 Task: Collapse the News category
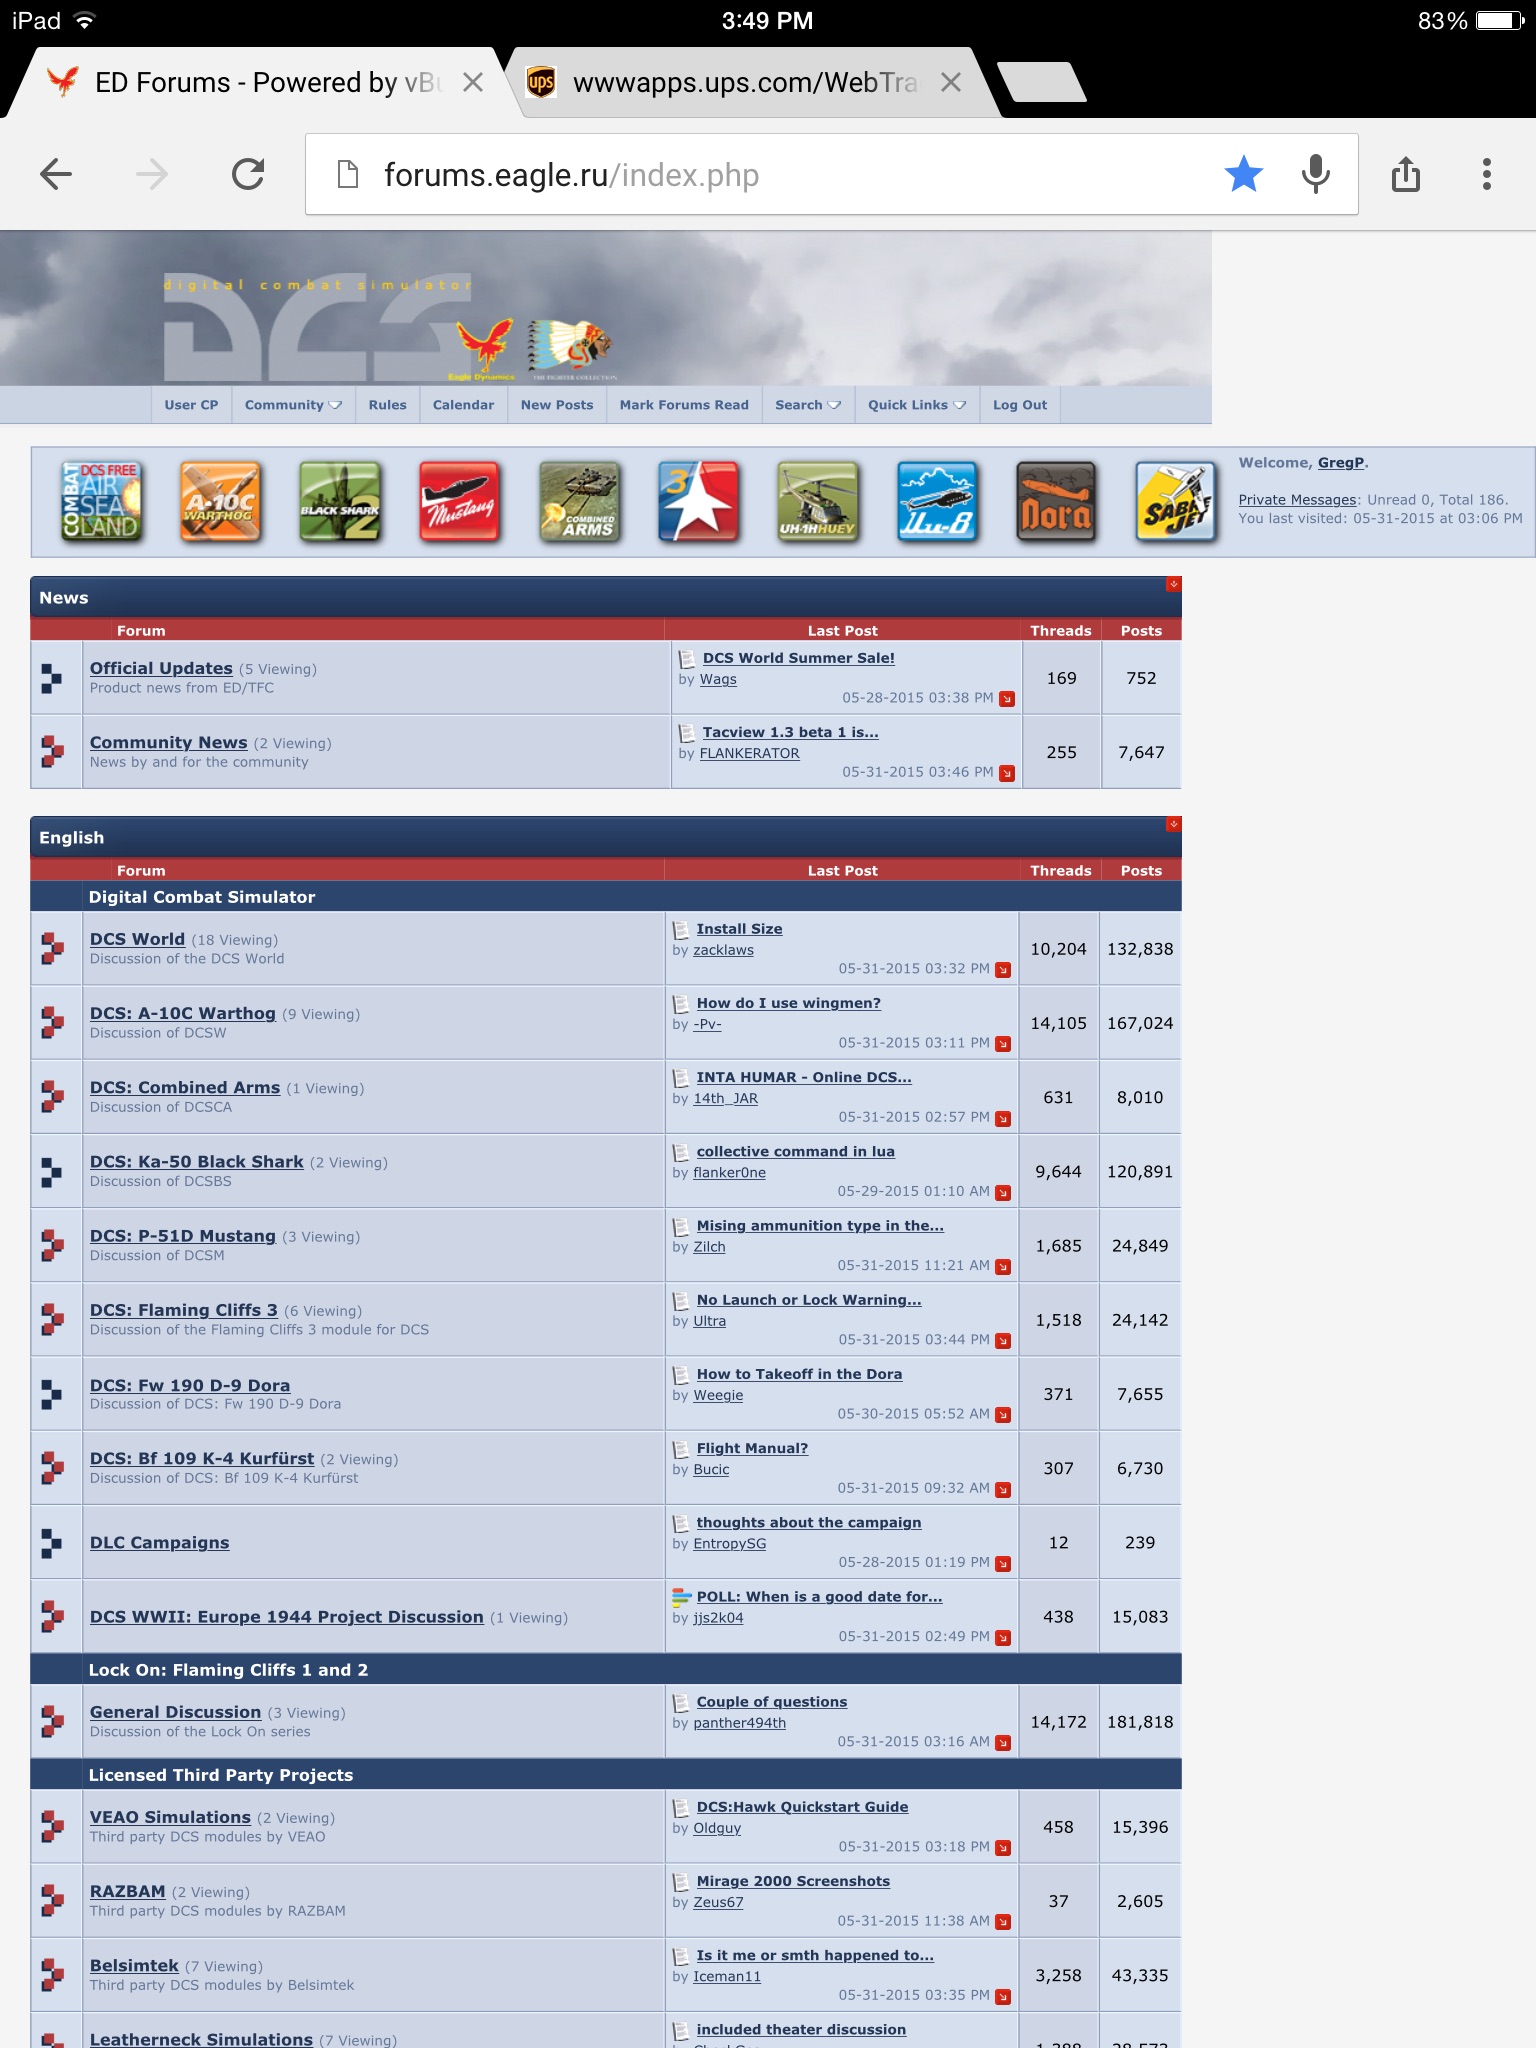tap(1173, 584)
